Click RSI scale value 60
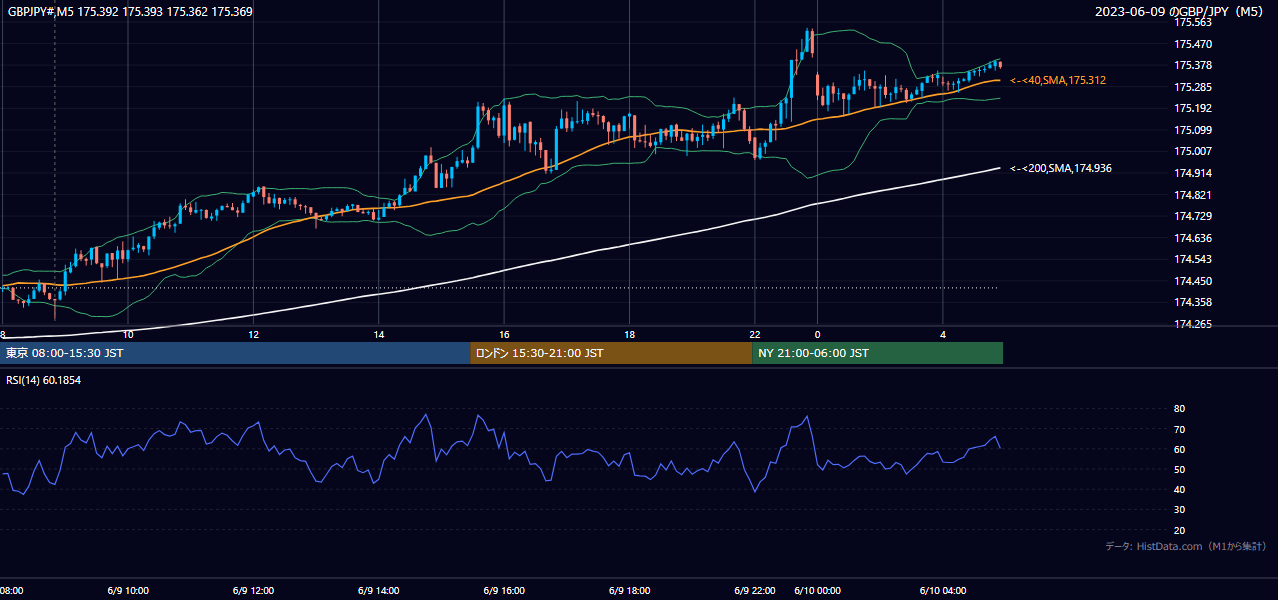 click(1179, 449)
